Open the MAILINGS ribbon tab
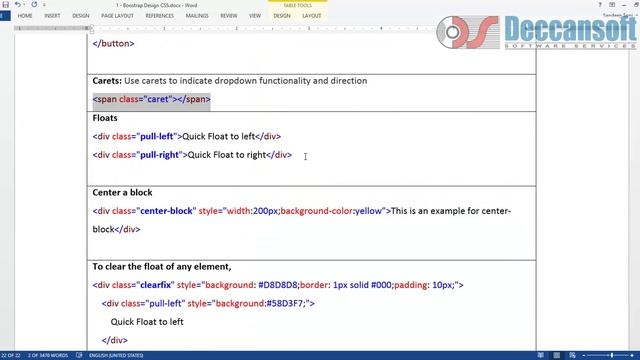The height and width of the screenshot is (360, 640). [x=197, y=16]
